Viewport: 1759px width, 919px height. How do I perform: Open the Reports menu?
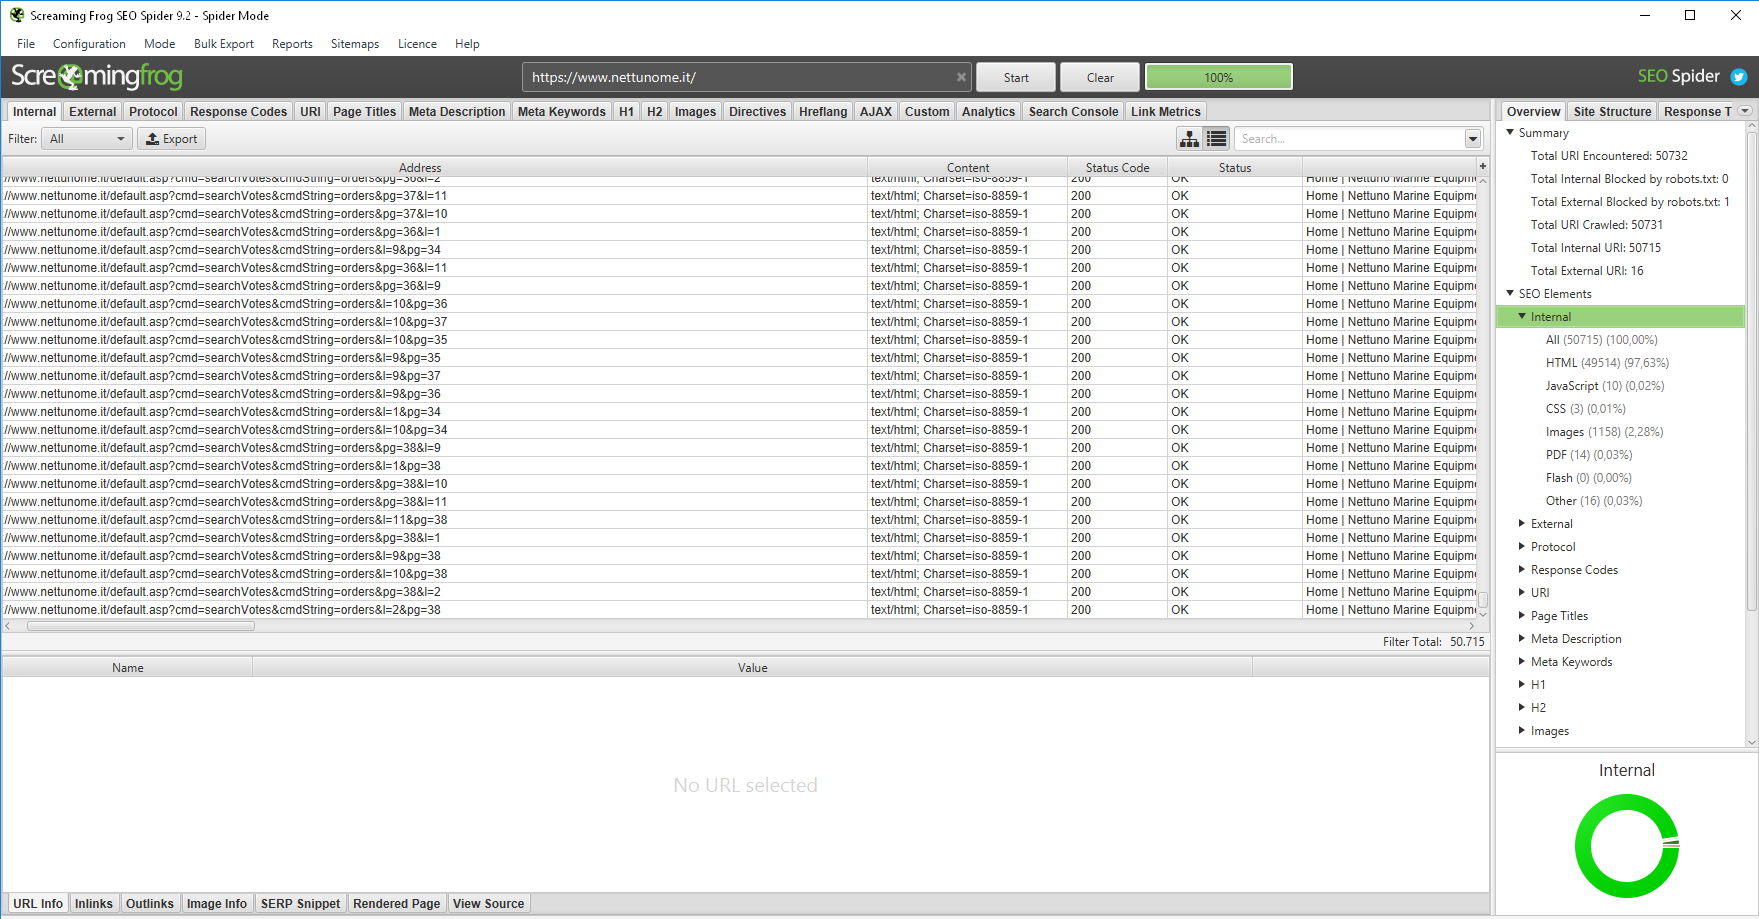[292, 44]
